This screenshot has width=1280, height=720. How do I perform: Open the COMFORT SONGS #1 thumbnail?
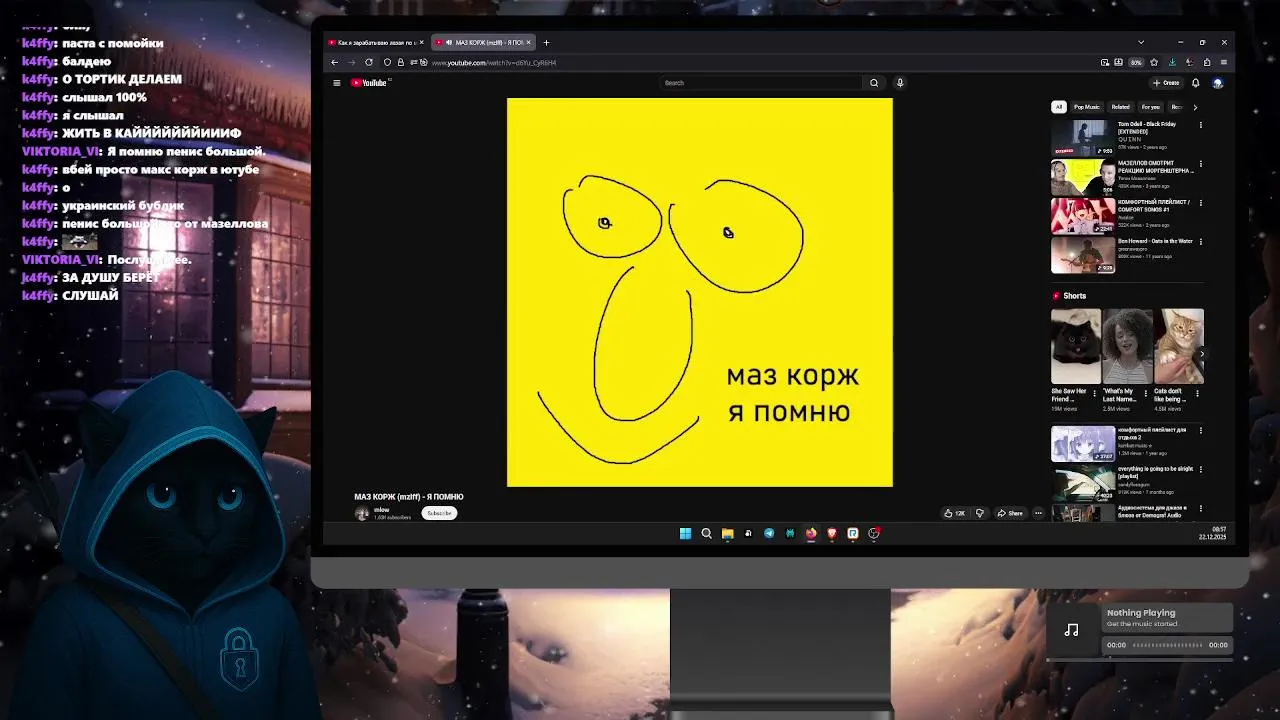(x=1082, y=215)
